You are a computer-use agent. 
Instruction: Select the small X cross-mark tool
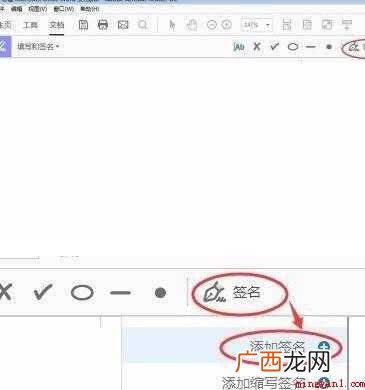[257, 47]
